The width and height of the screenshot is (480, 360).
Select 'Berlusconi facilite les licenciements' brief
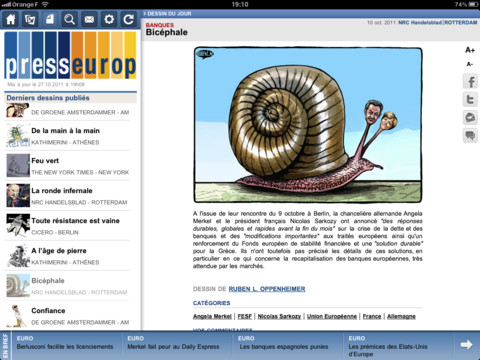click(x=65, y=347)
